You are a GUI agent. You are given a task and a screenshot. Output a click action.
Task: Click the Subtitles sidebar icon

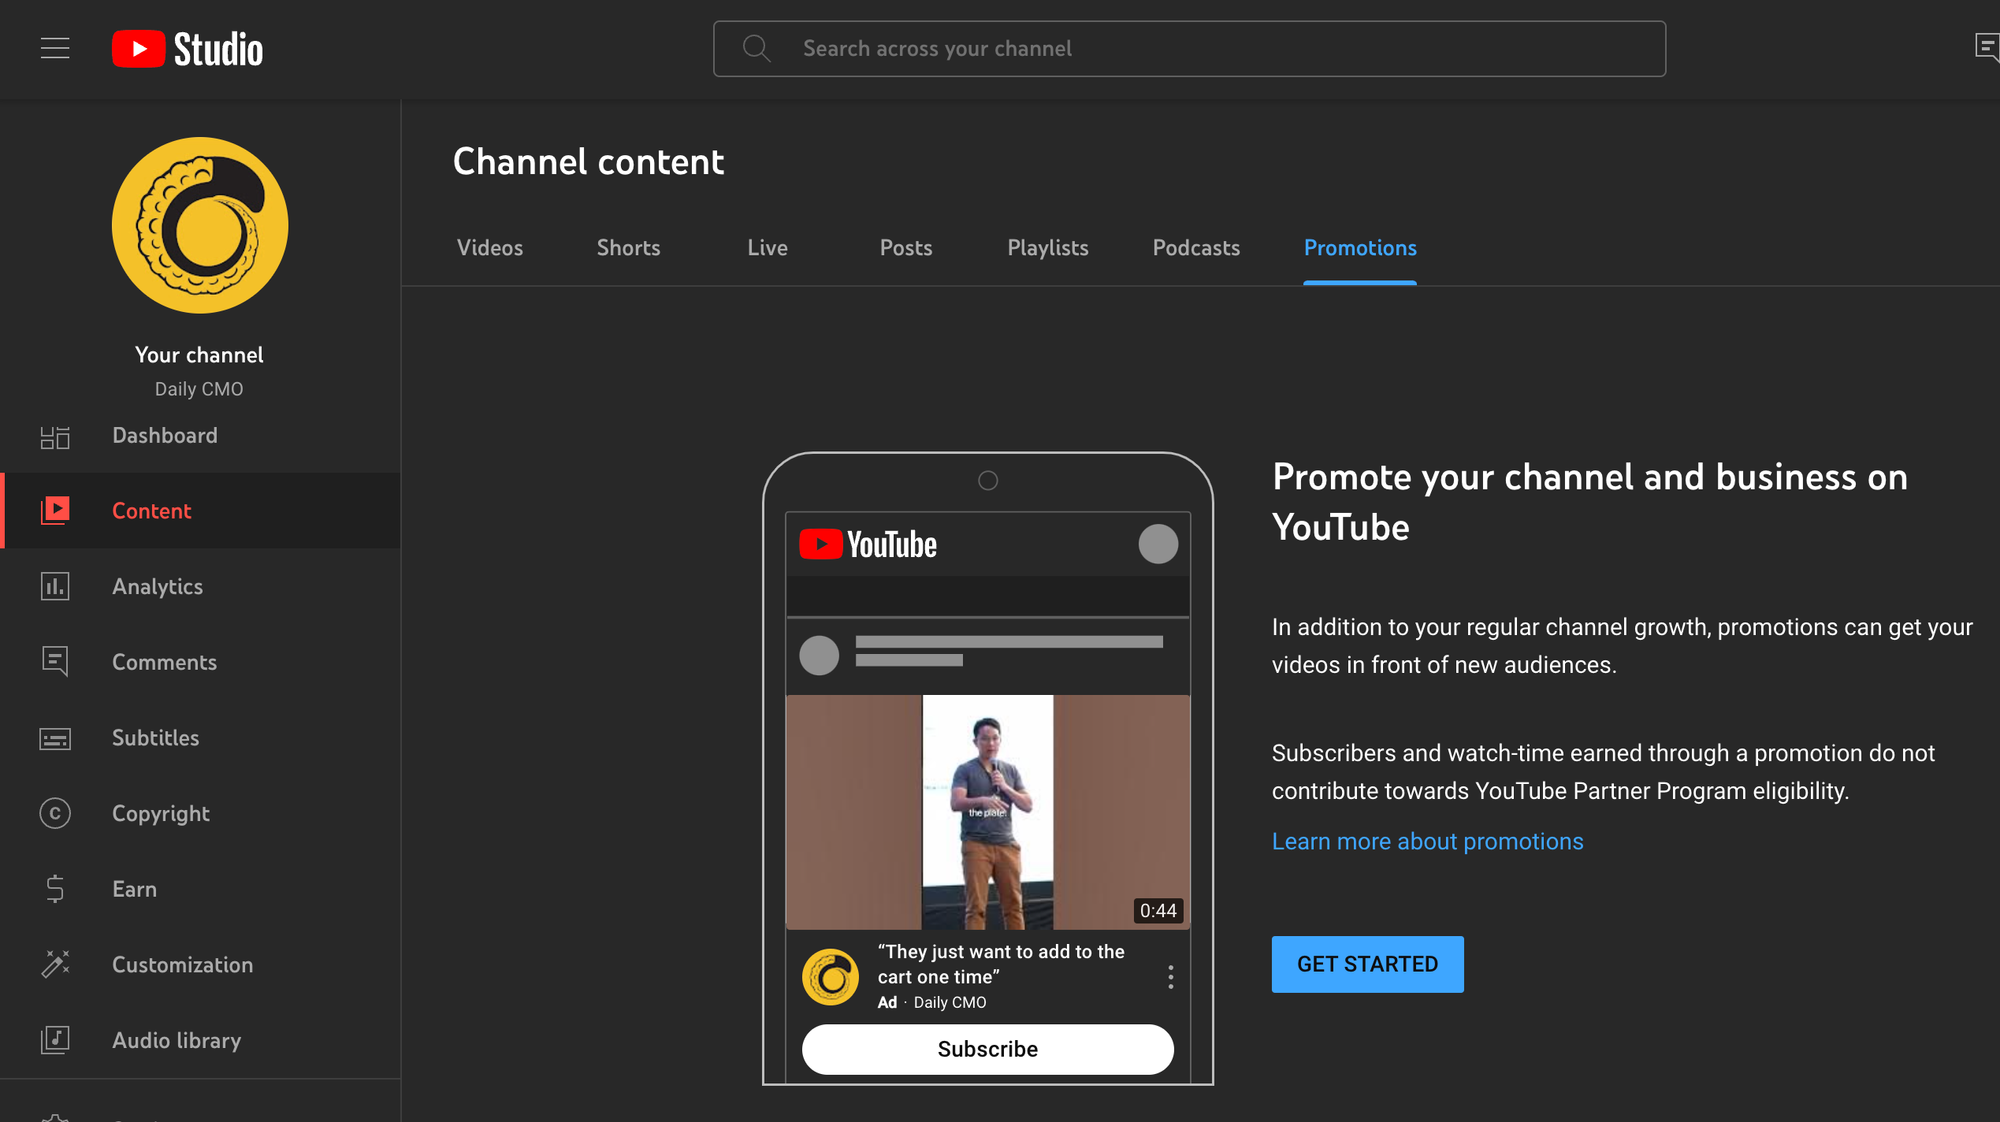point(55,739)
